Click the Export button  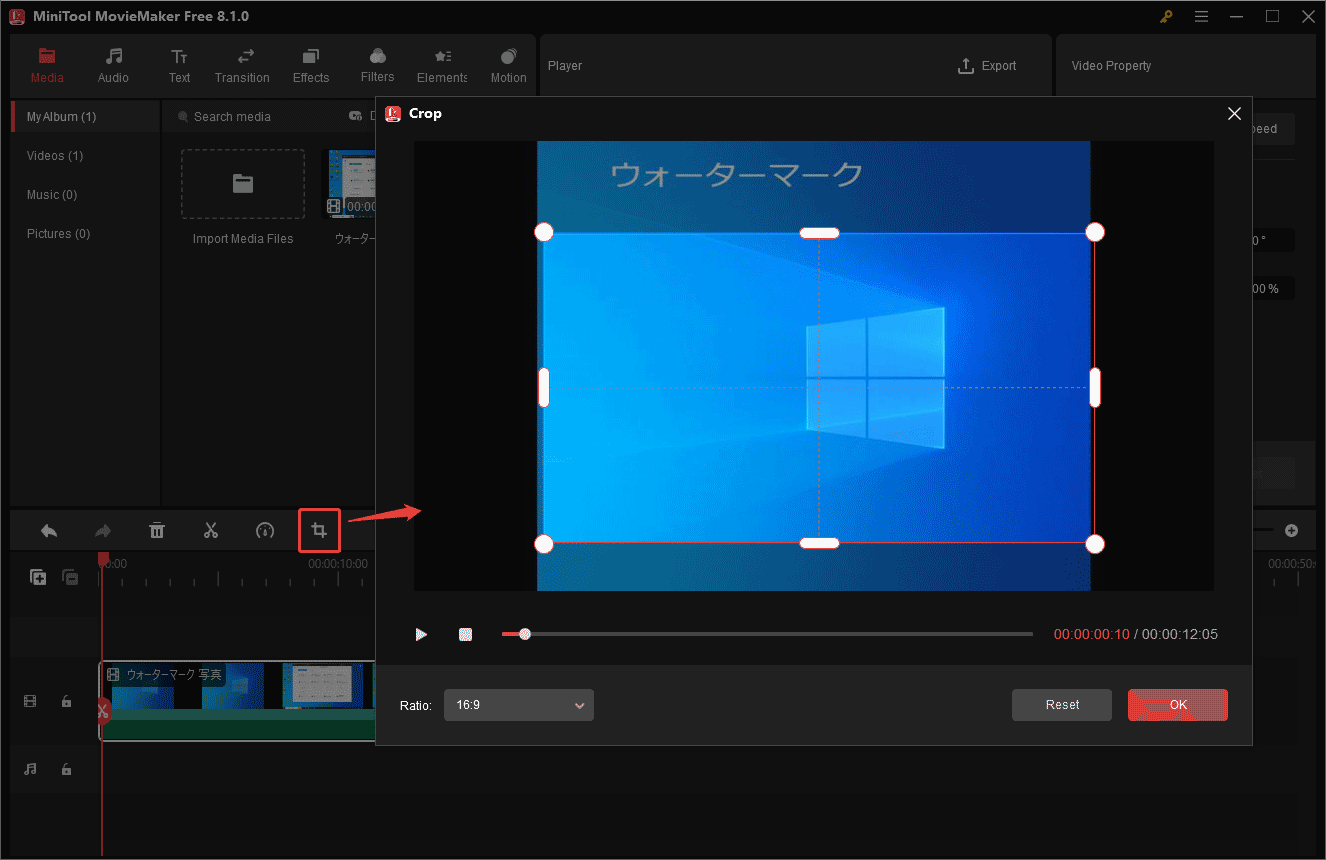(987, 66)
